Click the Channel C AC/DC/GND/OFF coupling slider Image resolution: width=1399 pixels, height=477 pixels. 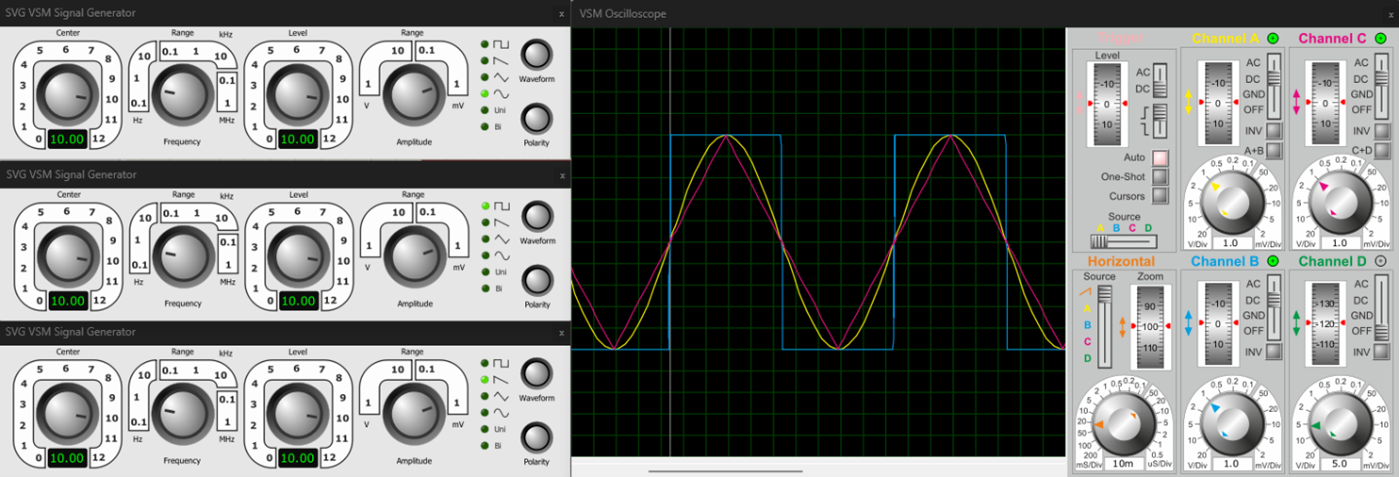tap(1381, 84)
